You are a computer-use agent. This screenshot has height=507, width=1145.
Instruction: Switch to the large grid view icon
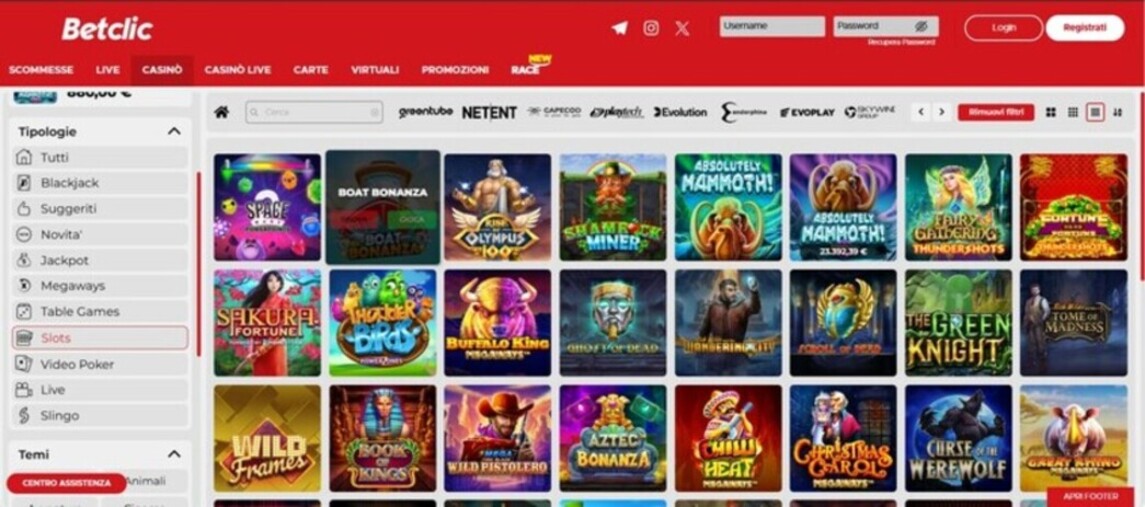coord(1051,113)
